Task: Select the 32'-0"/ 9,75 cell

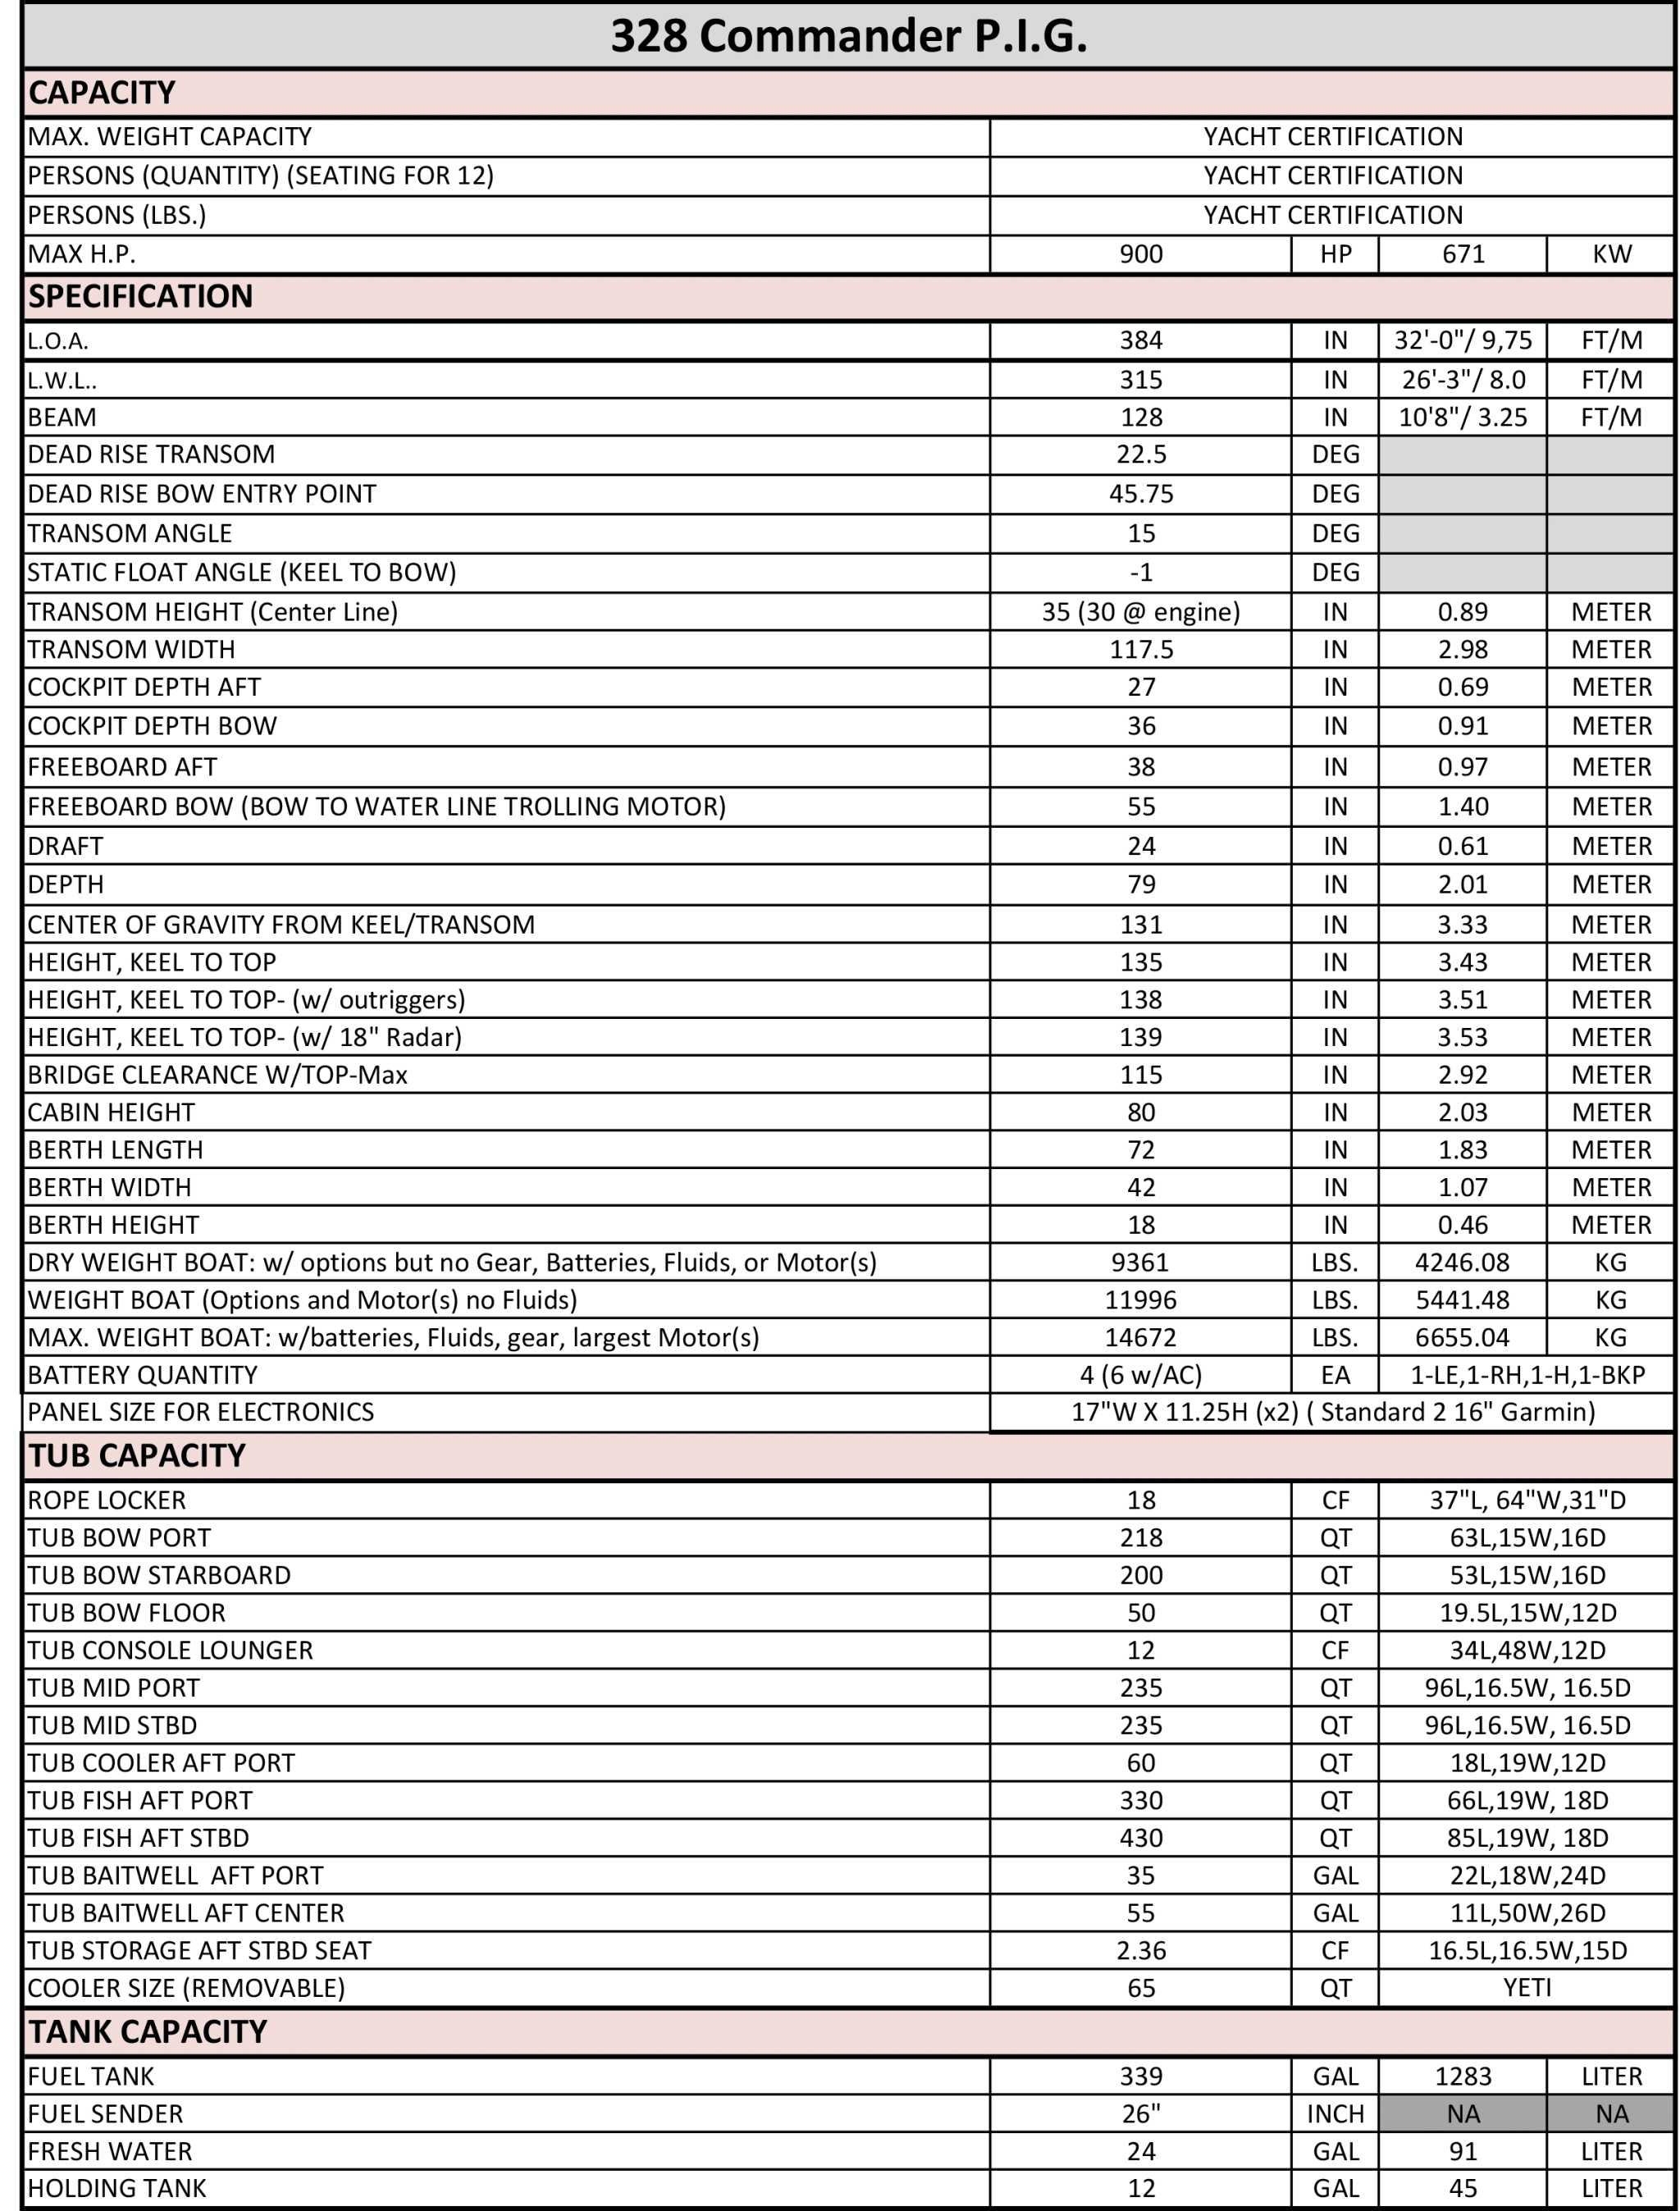Action: click(x=1463, y=341)
